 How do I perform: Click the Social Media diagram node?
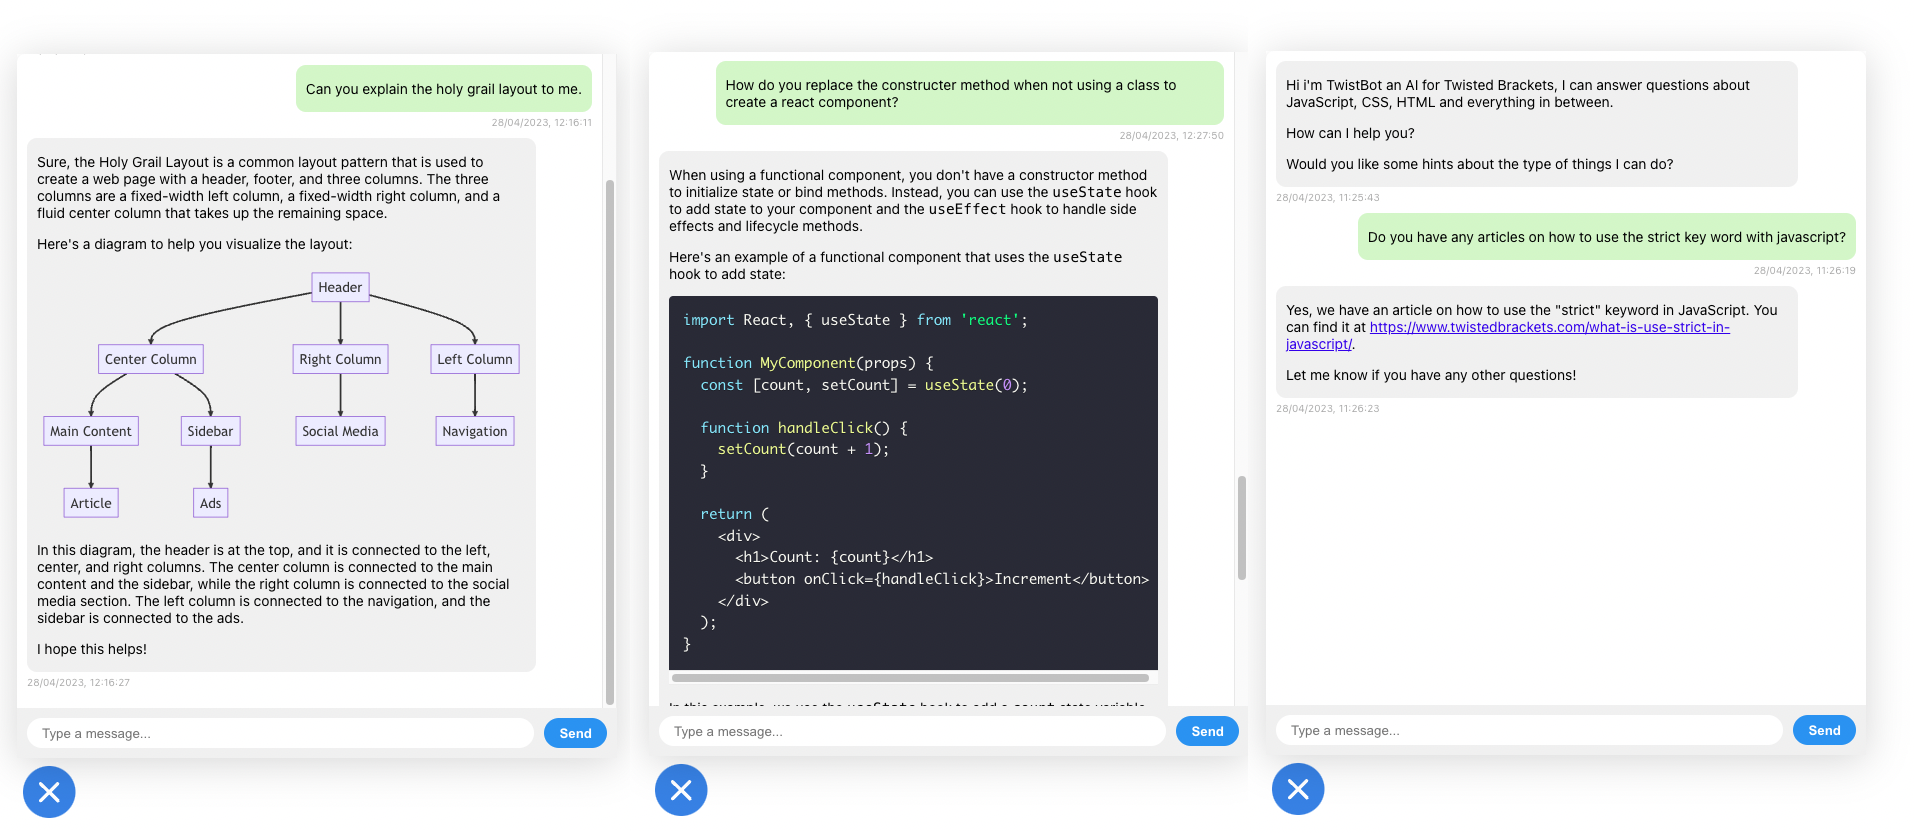[340, 431]
